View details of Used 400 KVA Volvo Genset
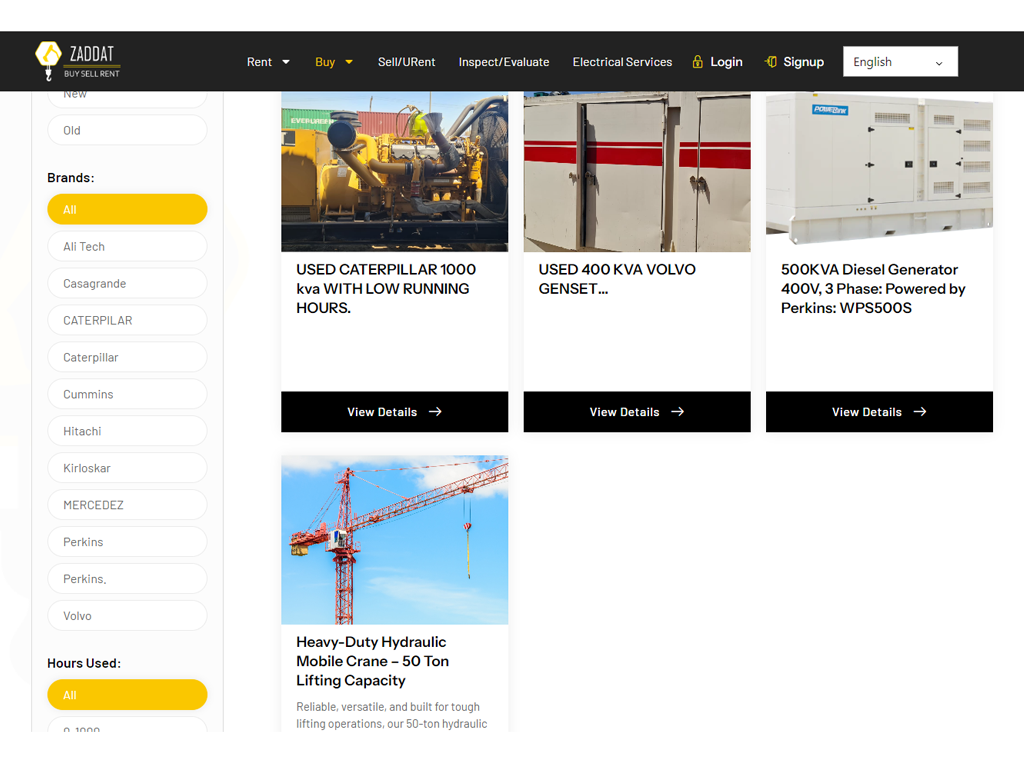1024x766 pixels. tap(637, 412)
